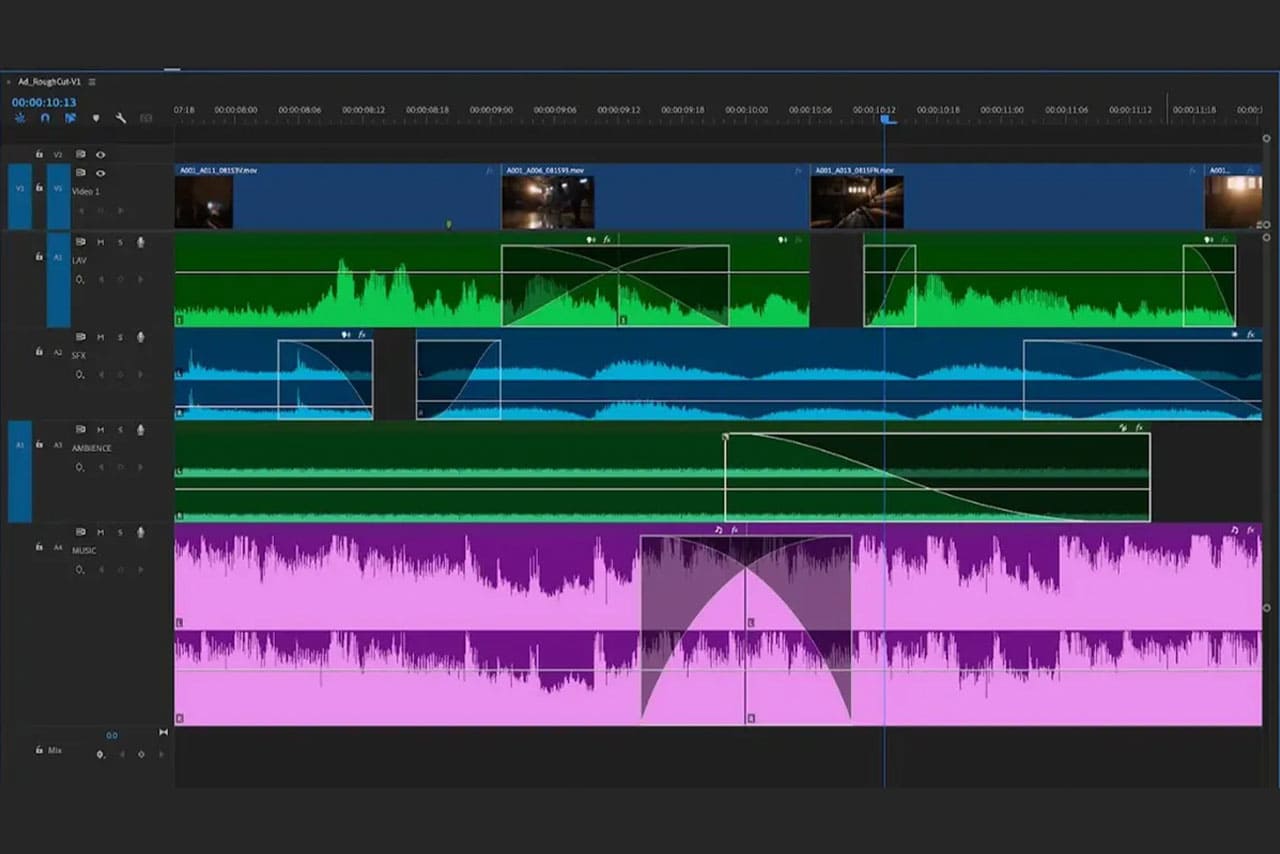Screen dimensions: 1280x854
Task: Select the A001_A013 clip thumbnail
Action: point(857,202)
